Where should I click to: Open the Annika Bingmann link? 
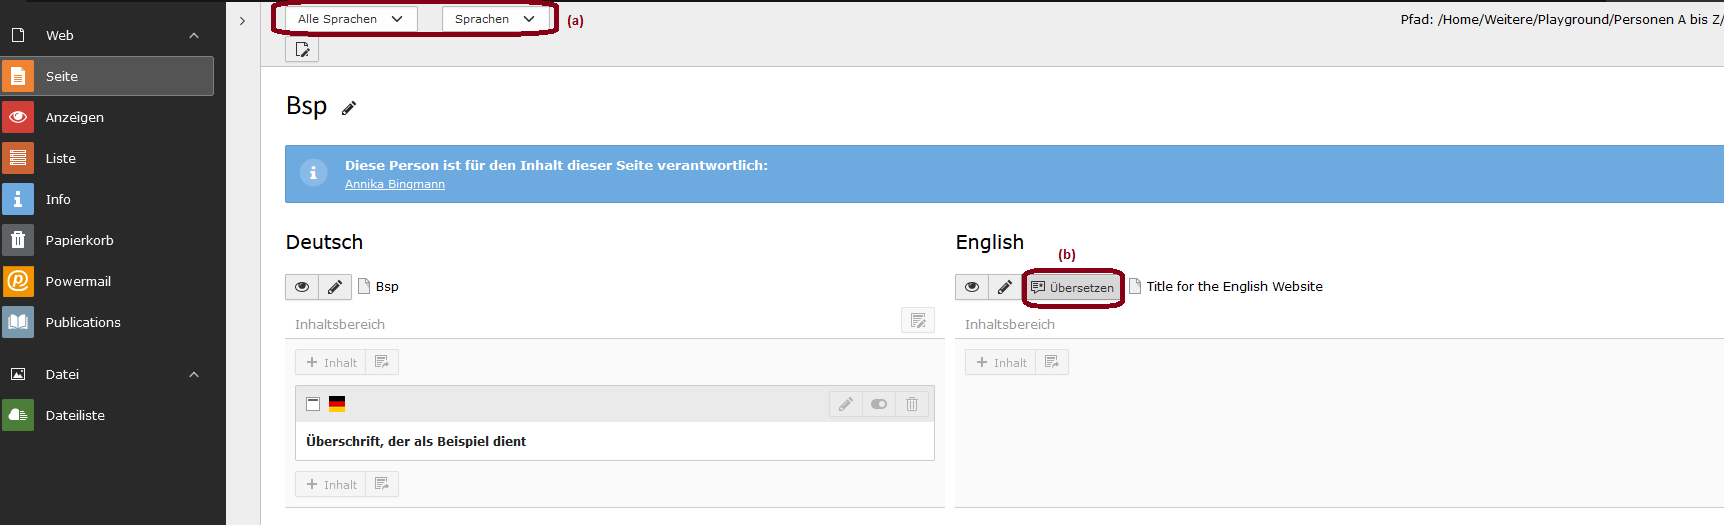(x=395, y=184)
